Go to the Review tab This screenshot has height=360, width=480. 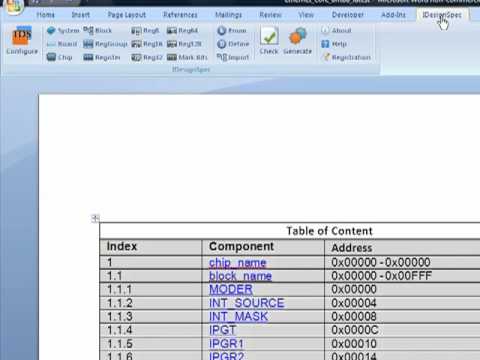(270, 15)
